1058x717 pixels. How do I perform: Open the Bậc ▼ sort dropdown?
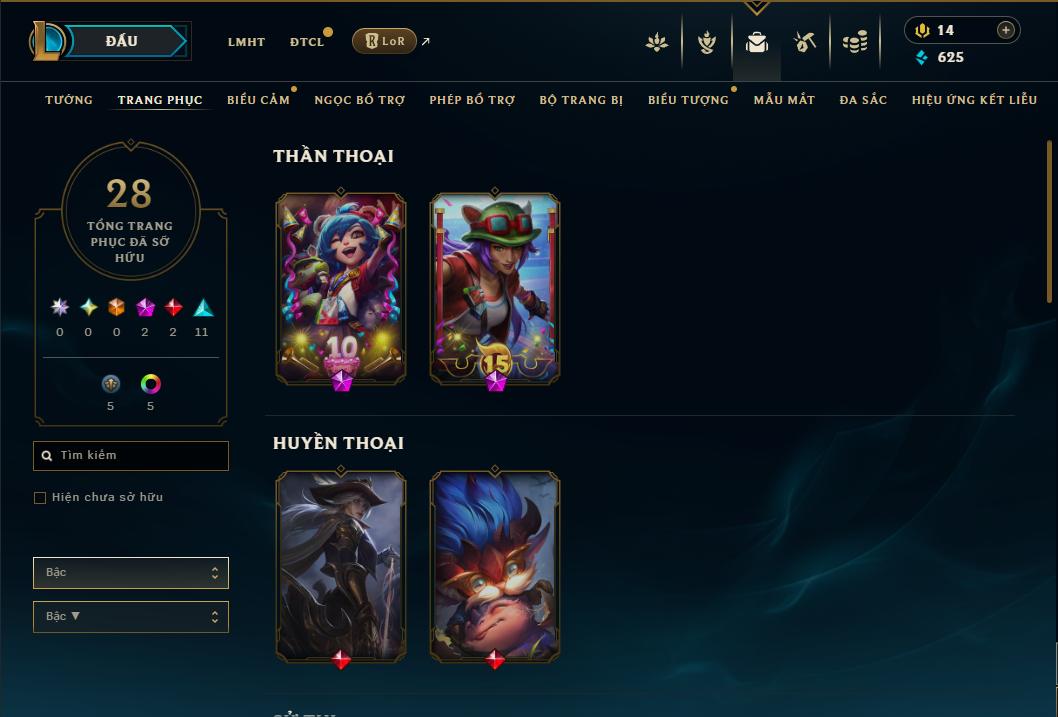pos(131,616)
